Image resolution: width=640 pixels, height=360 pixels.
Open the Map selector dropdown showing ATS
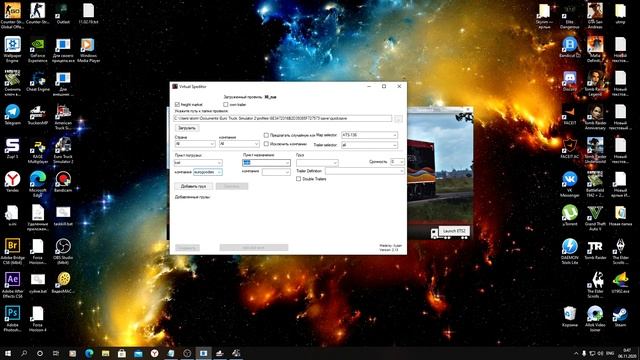[369, 135]
